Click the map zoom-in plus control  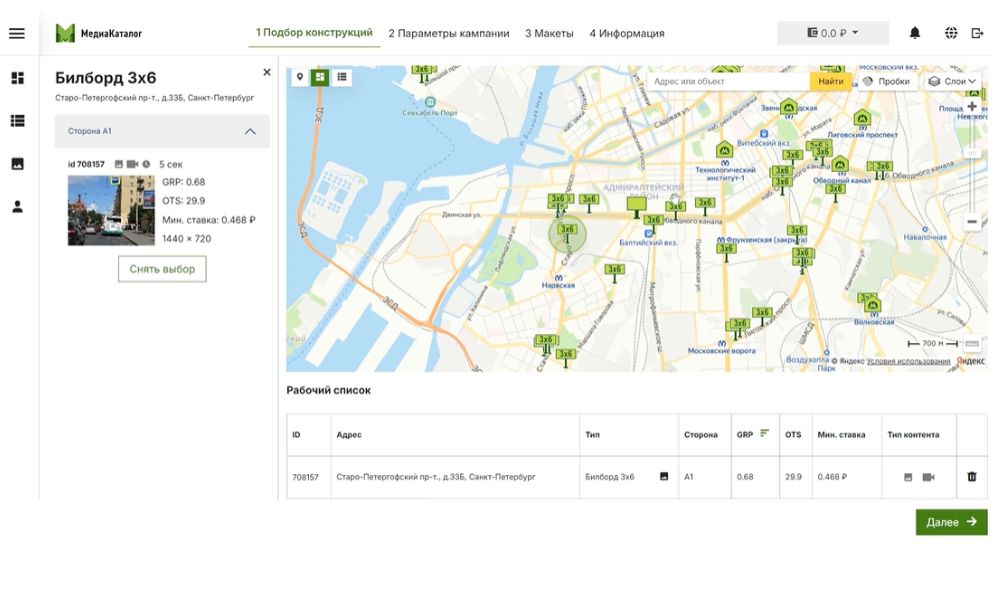[x=972, y=106]
